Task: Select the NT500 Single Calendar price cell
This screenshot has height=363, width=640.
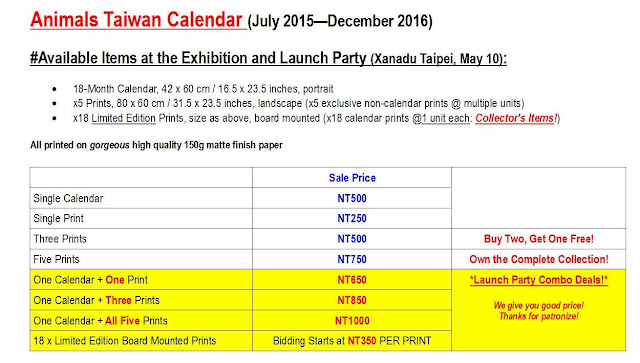Action: pyautogui.click(x=352, y=198)
